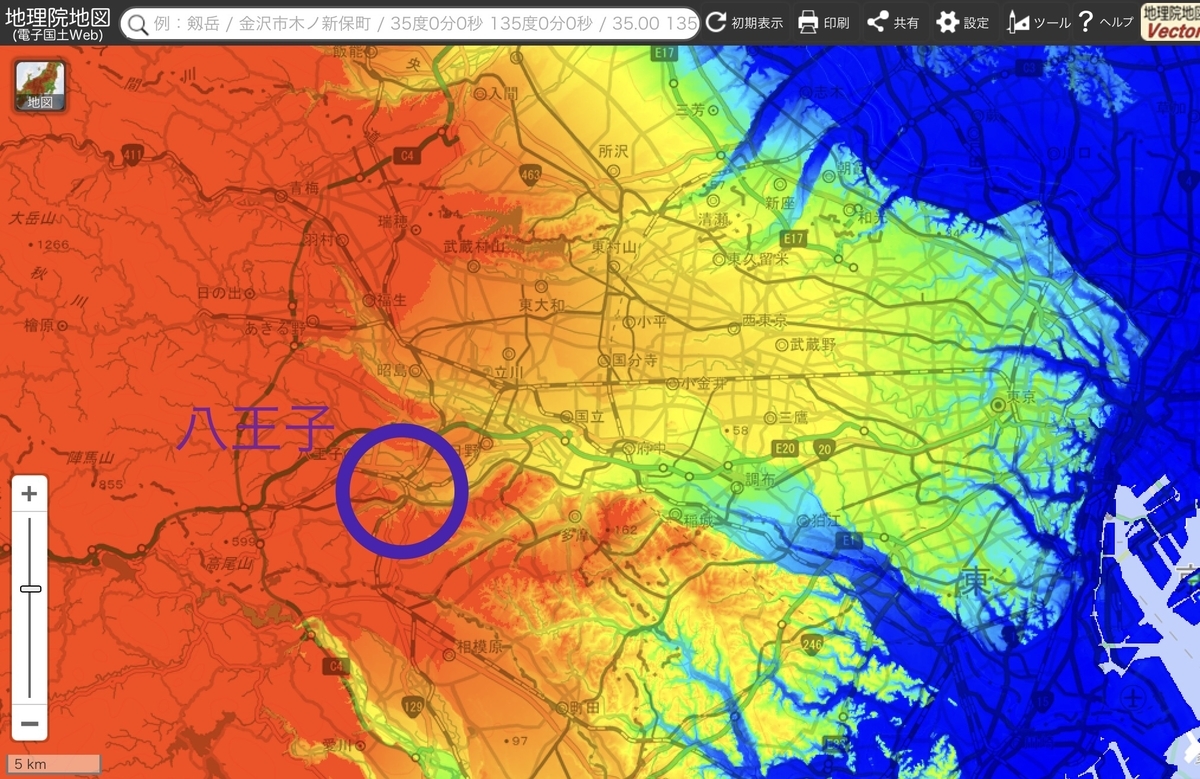
Task: Click the 狛江 city label
Action: (x=826, y=520)
